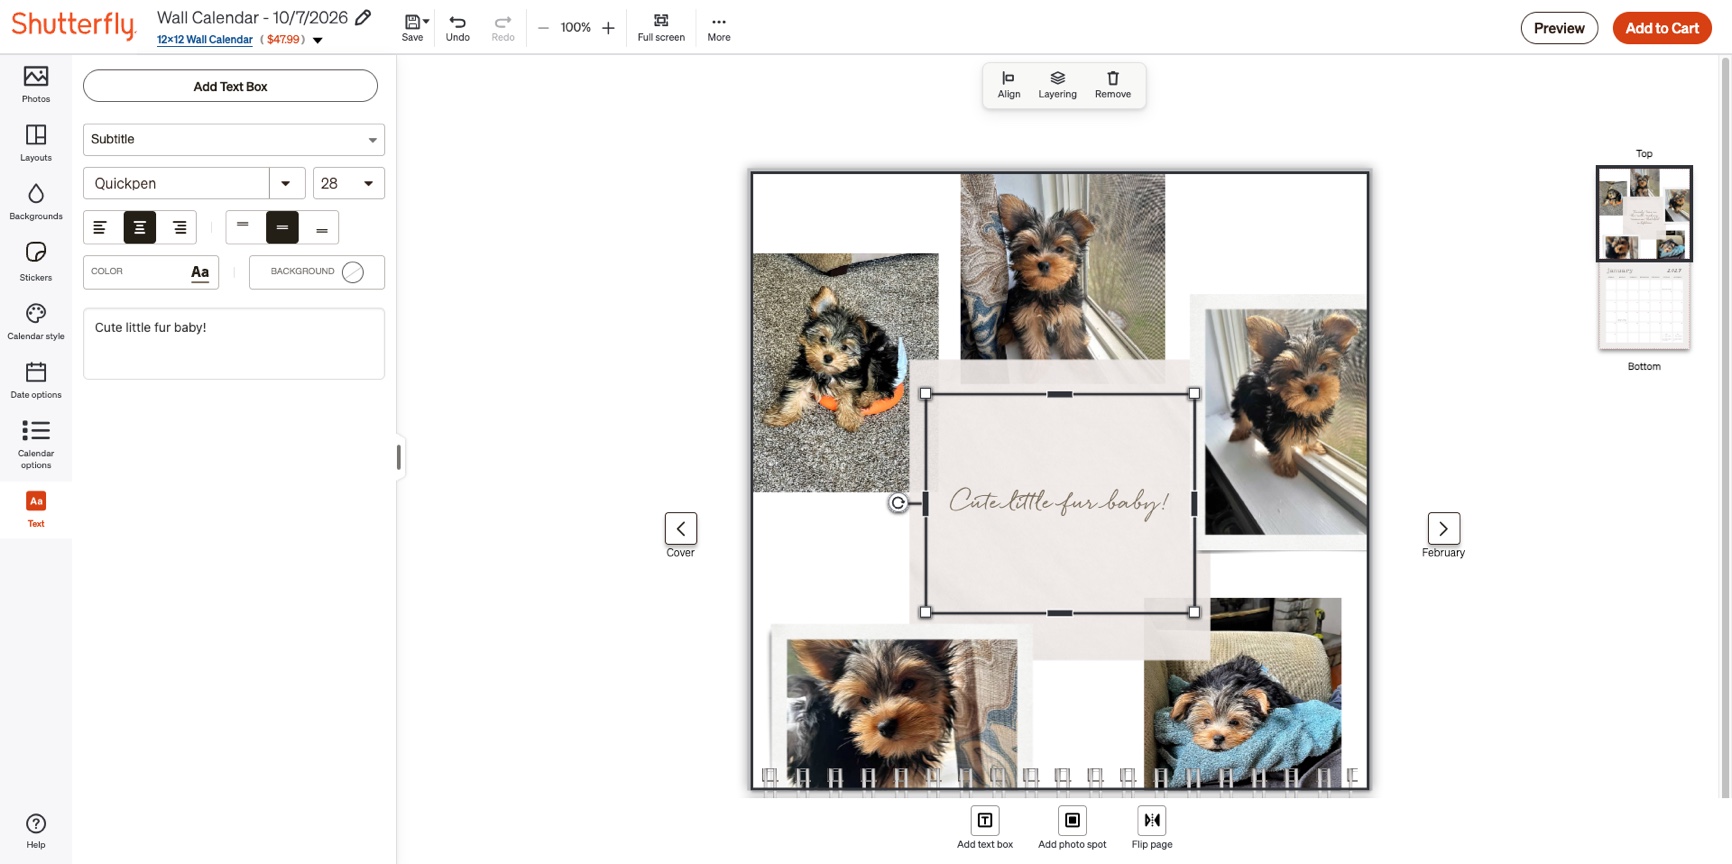The image size is (1732, 864).
Task: Open Date options panel
Action: coord(36,380)
